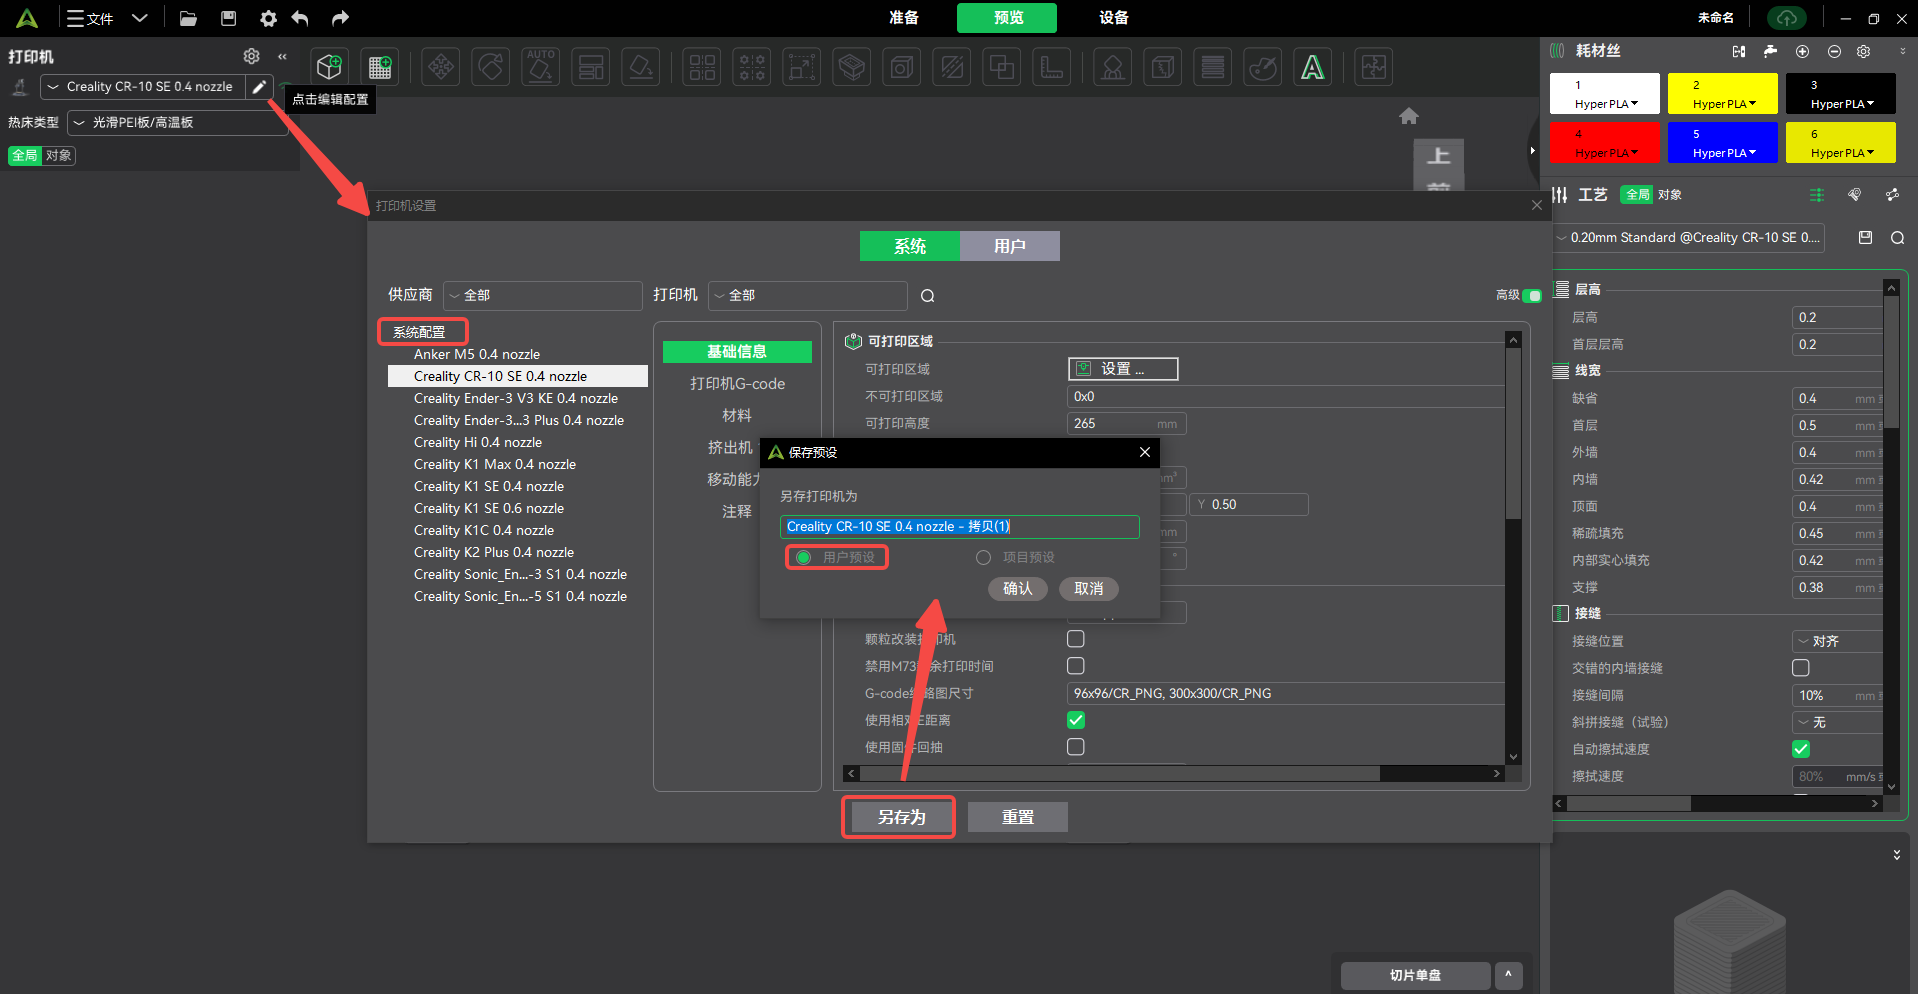Uncheck the 使用相对E距离 checkbox
The image size is (1918, 994).
(1076, 720)
